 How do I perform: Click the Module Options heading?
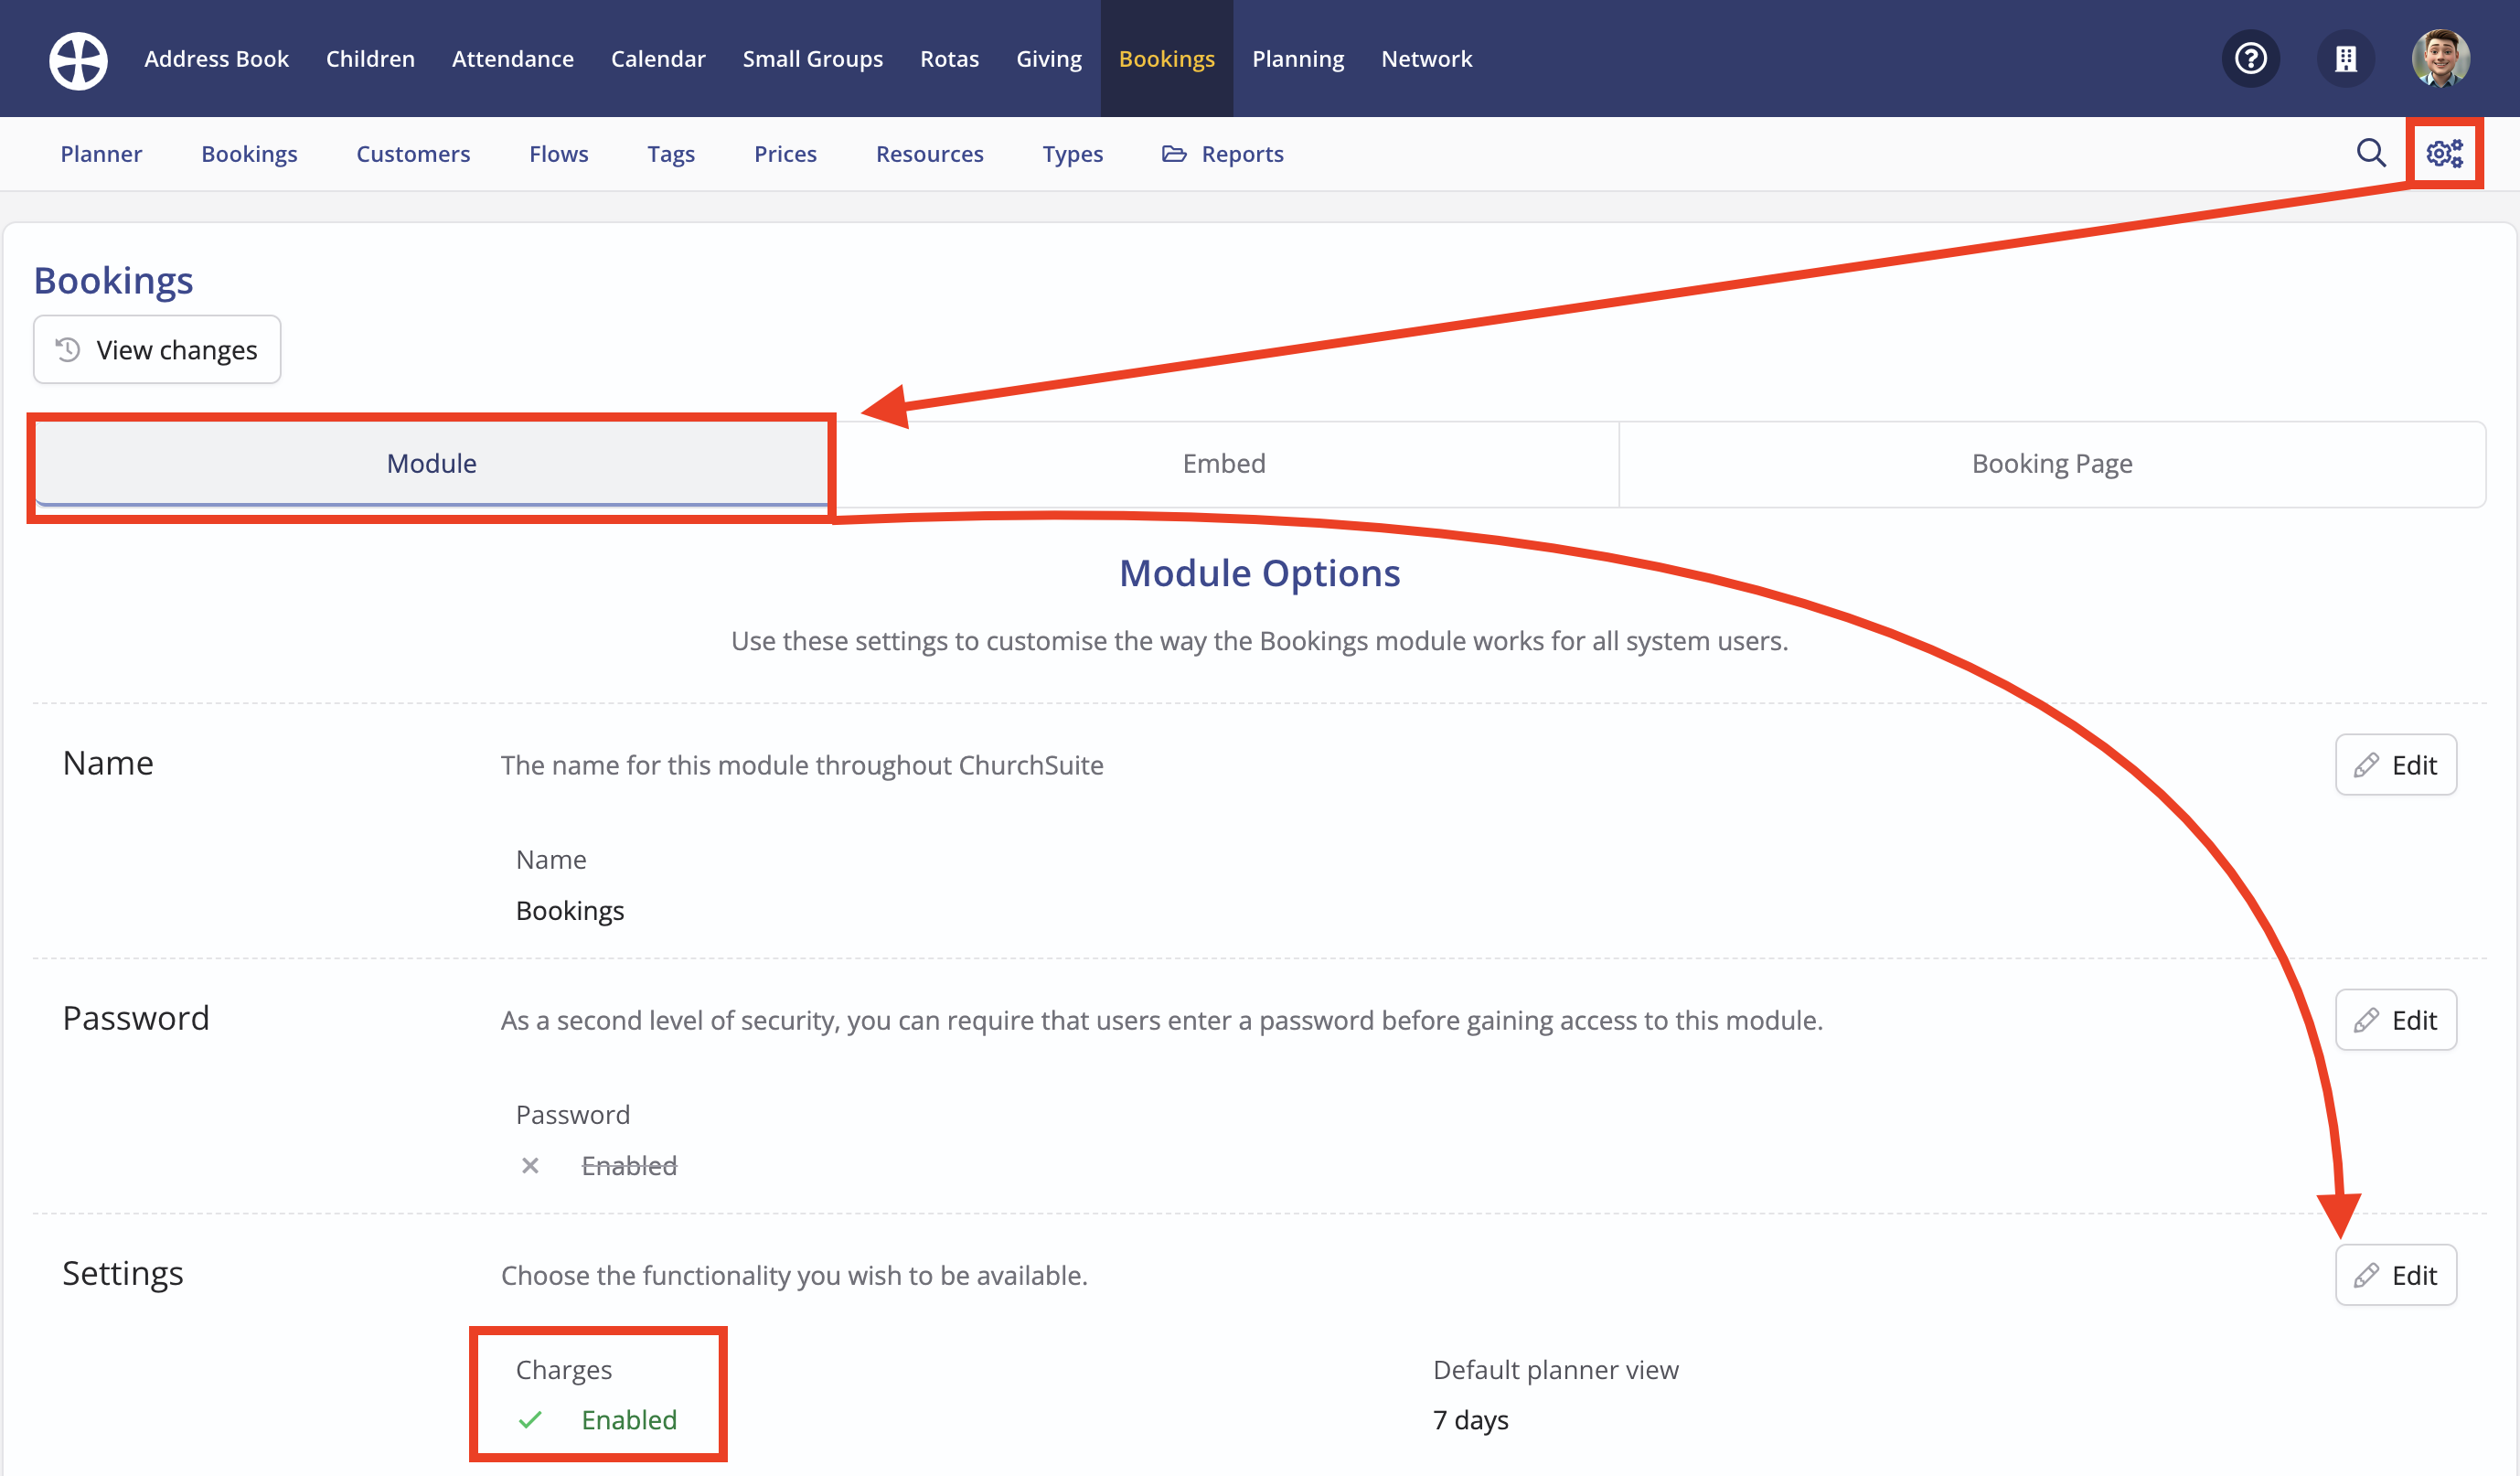1259,573
